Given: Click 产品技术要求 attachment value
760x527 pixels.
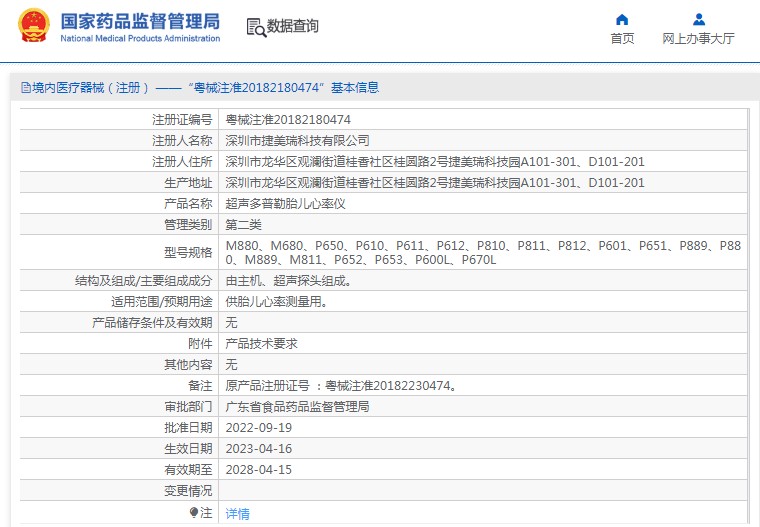Looking at the screenshot, I should (261, 344).
